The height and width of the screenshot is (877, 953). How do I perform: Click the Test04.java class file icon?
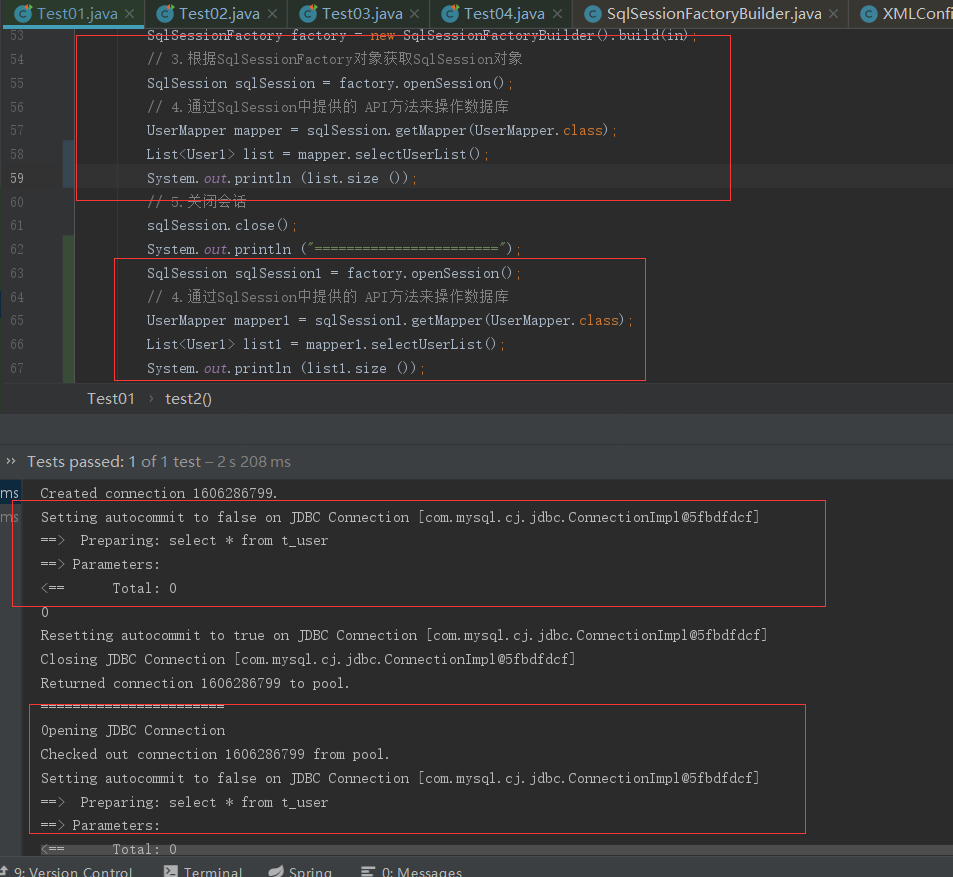coord(450,13)
